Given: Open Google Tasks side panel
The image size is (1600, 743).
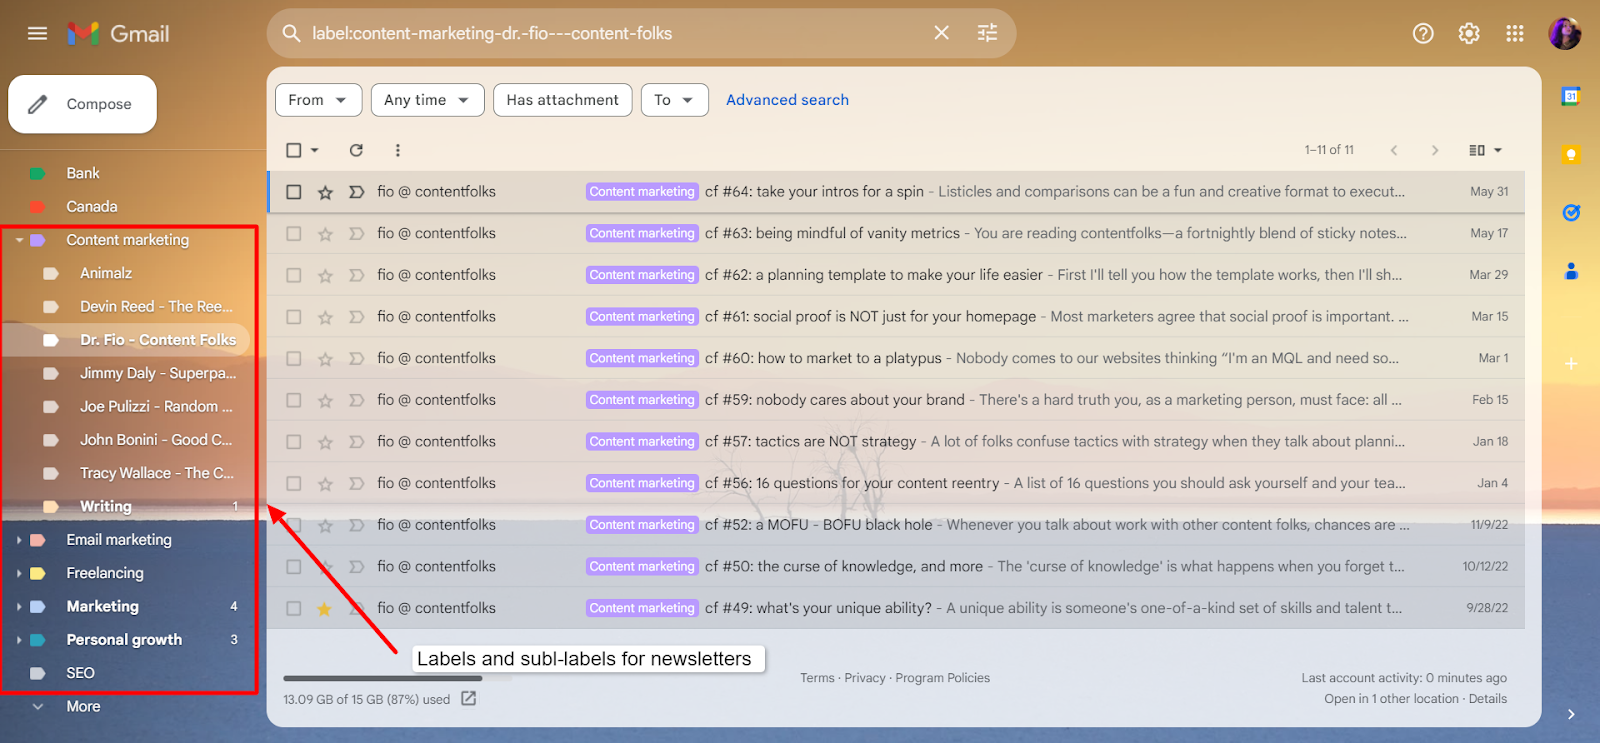Looking at the screenshot, I should click(x=1571, y=212).
